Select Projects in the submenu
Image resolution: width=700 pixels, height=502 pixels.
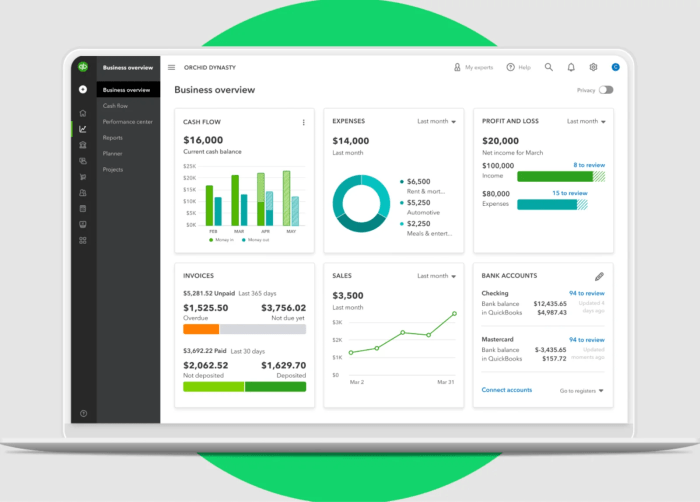[x=112, y=170]
